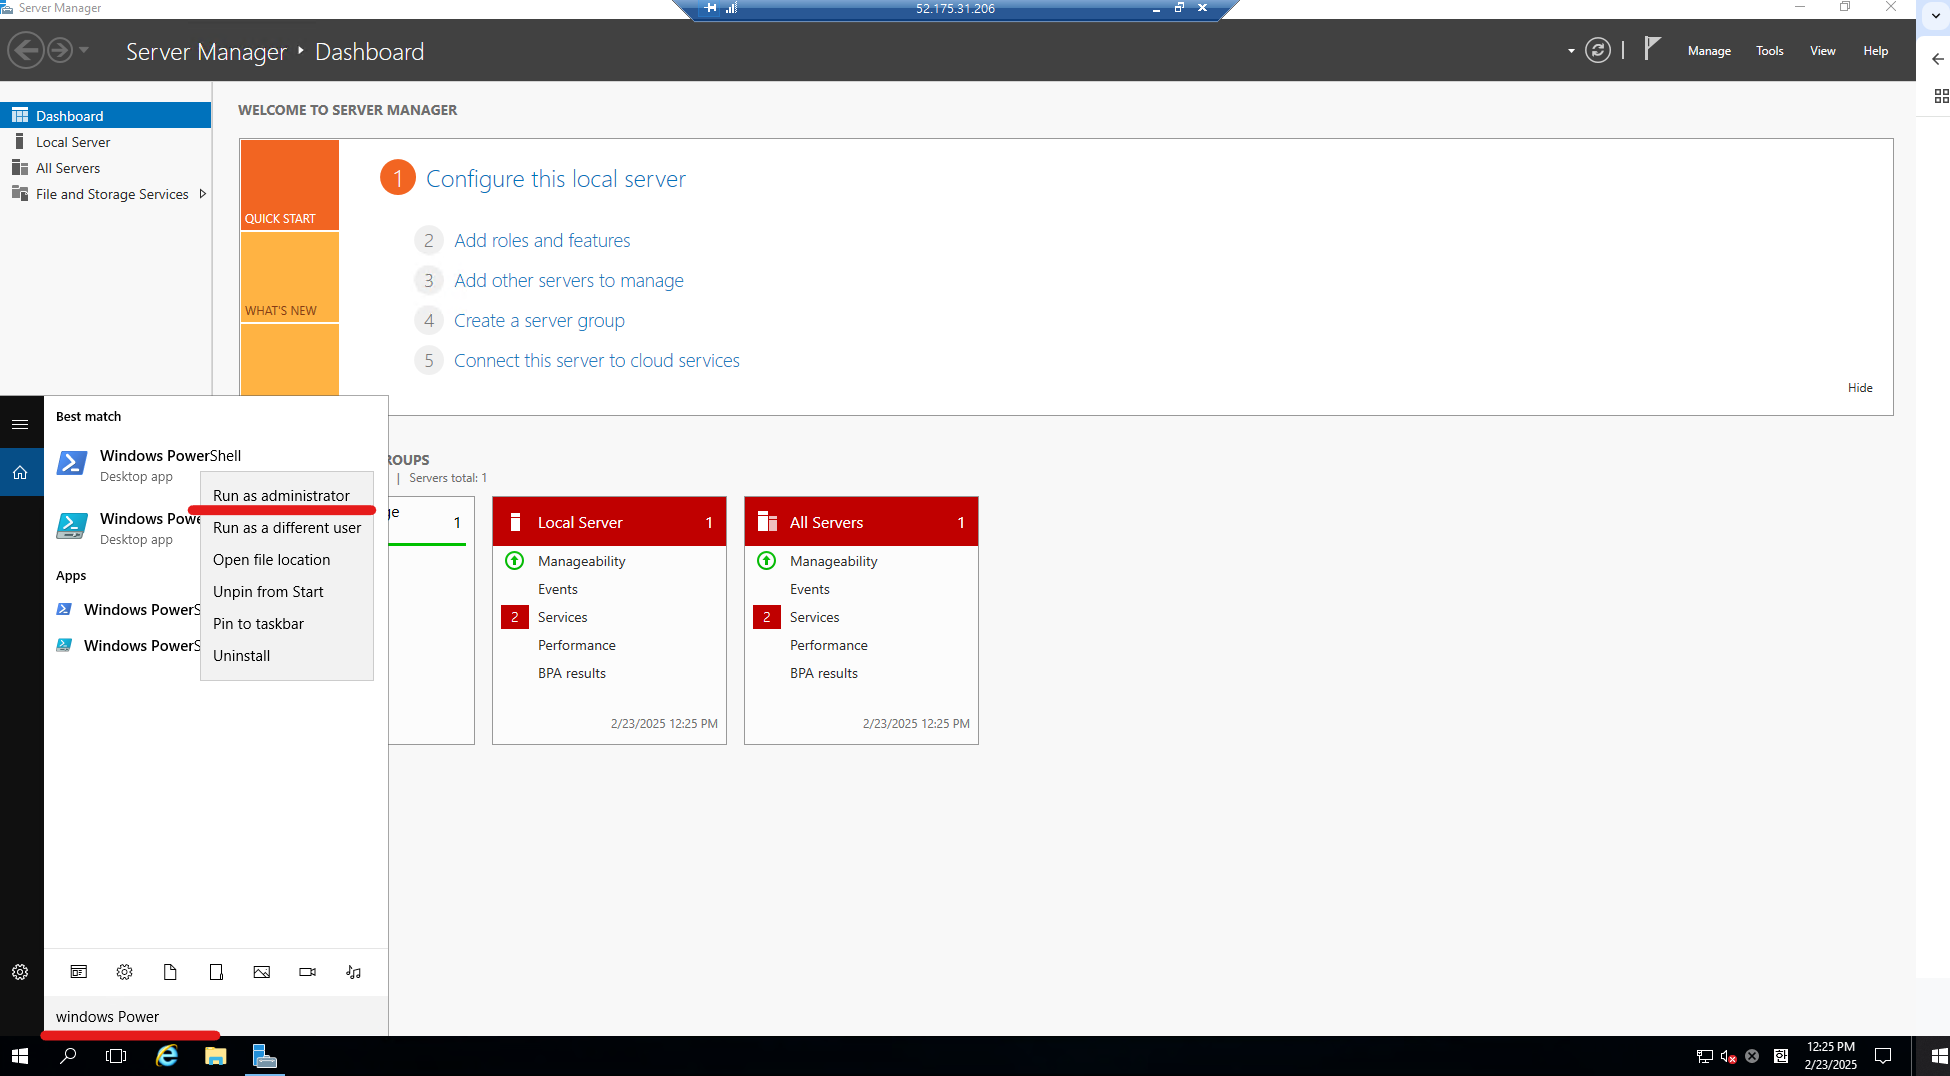This screenshot has height=1076, width=1950.
Task: Select Dashboard in the left navigation pane
Action: pyautogui.click(x=106, y=116)
